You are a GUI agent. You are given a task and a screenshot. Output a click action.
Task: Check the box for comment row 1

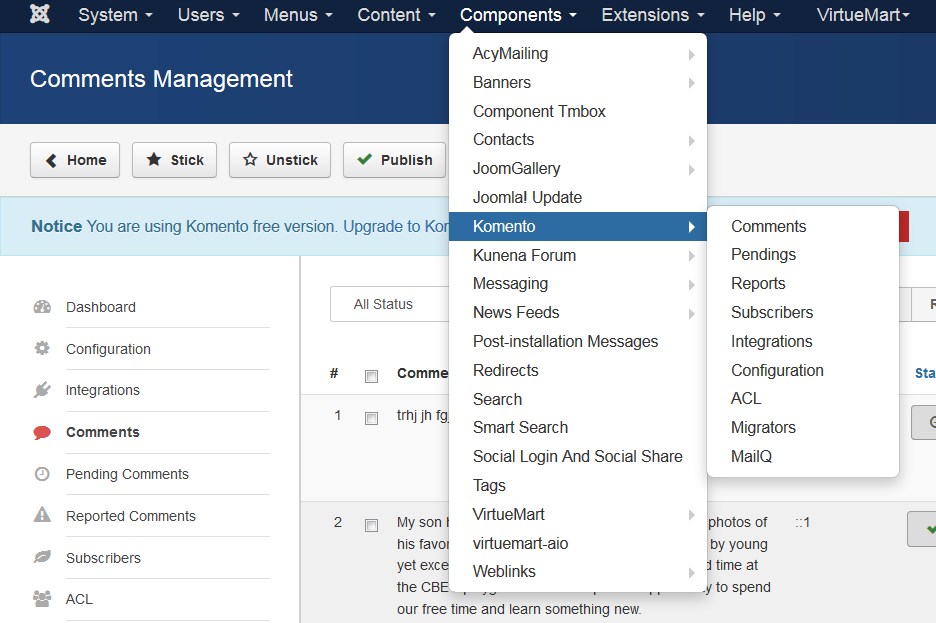click(371, 418)
